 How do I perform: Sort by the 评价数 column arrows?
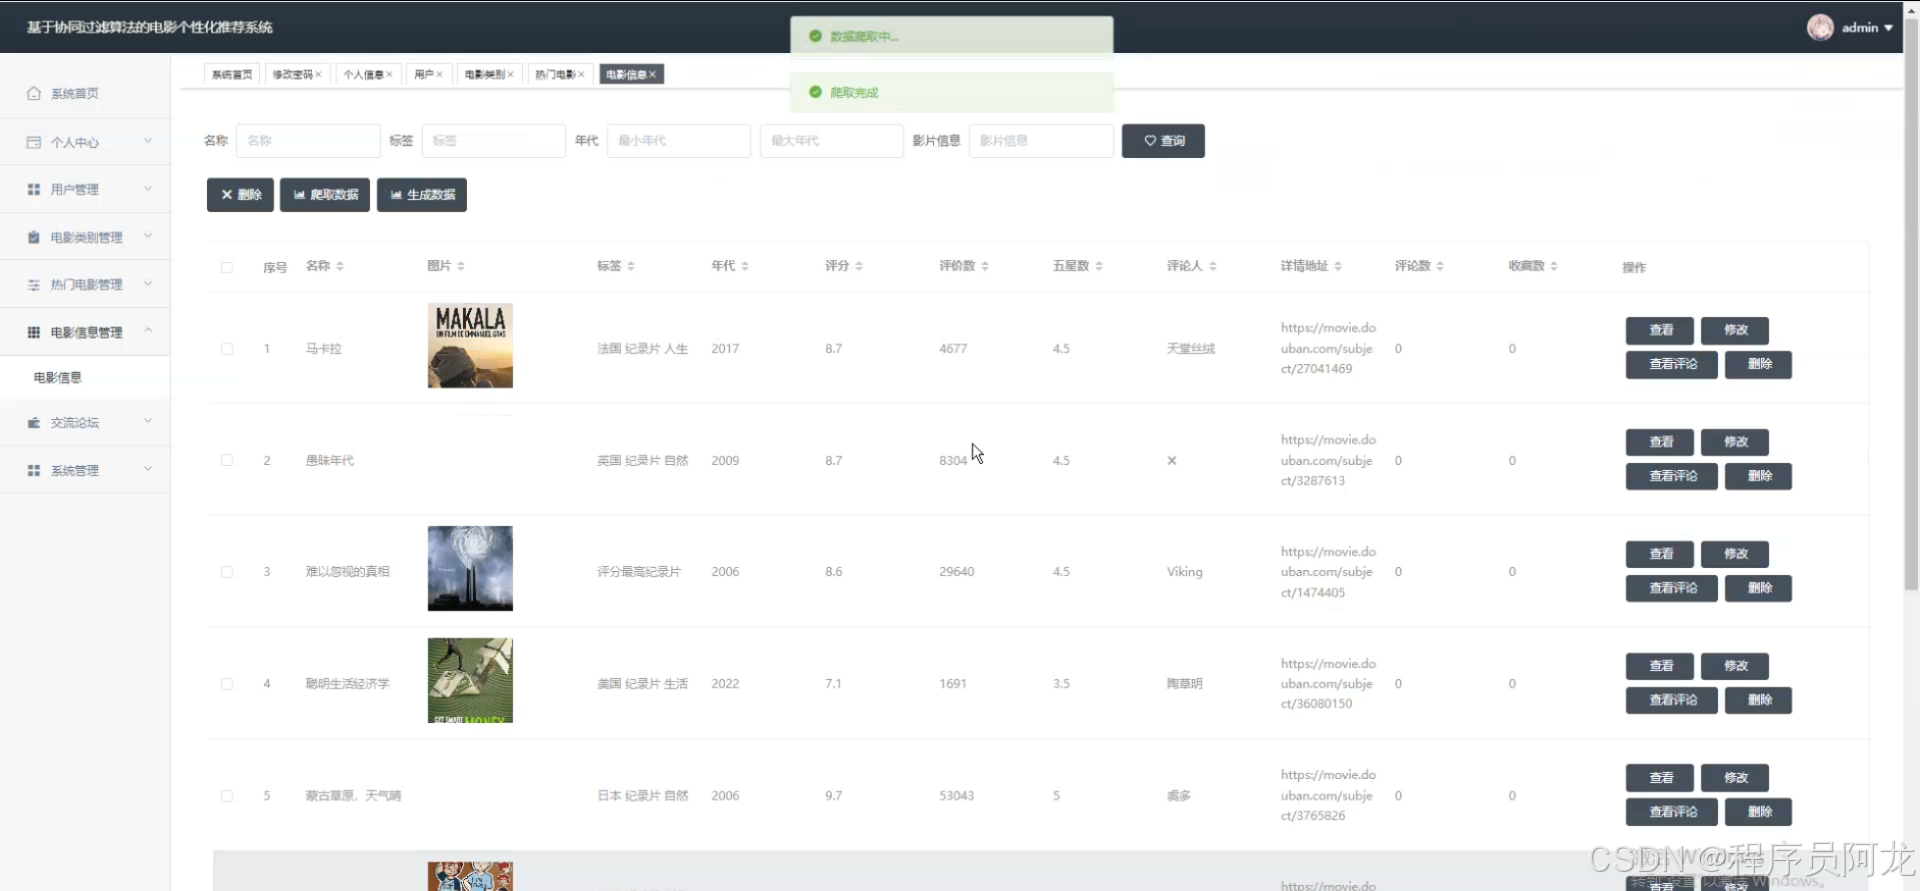[x=985, y=266]
